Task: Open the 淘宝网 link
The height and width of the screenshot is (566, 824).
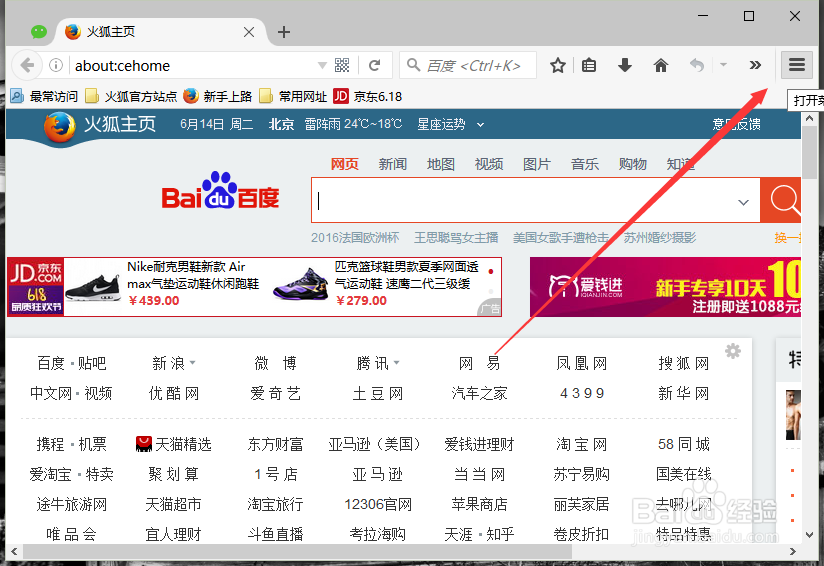Action: [x=581, y=445]
